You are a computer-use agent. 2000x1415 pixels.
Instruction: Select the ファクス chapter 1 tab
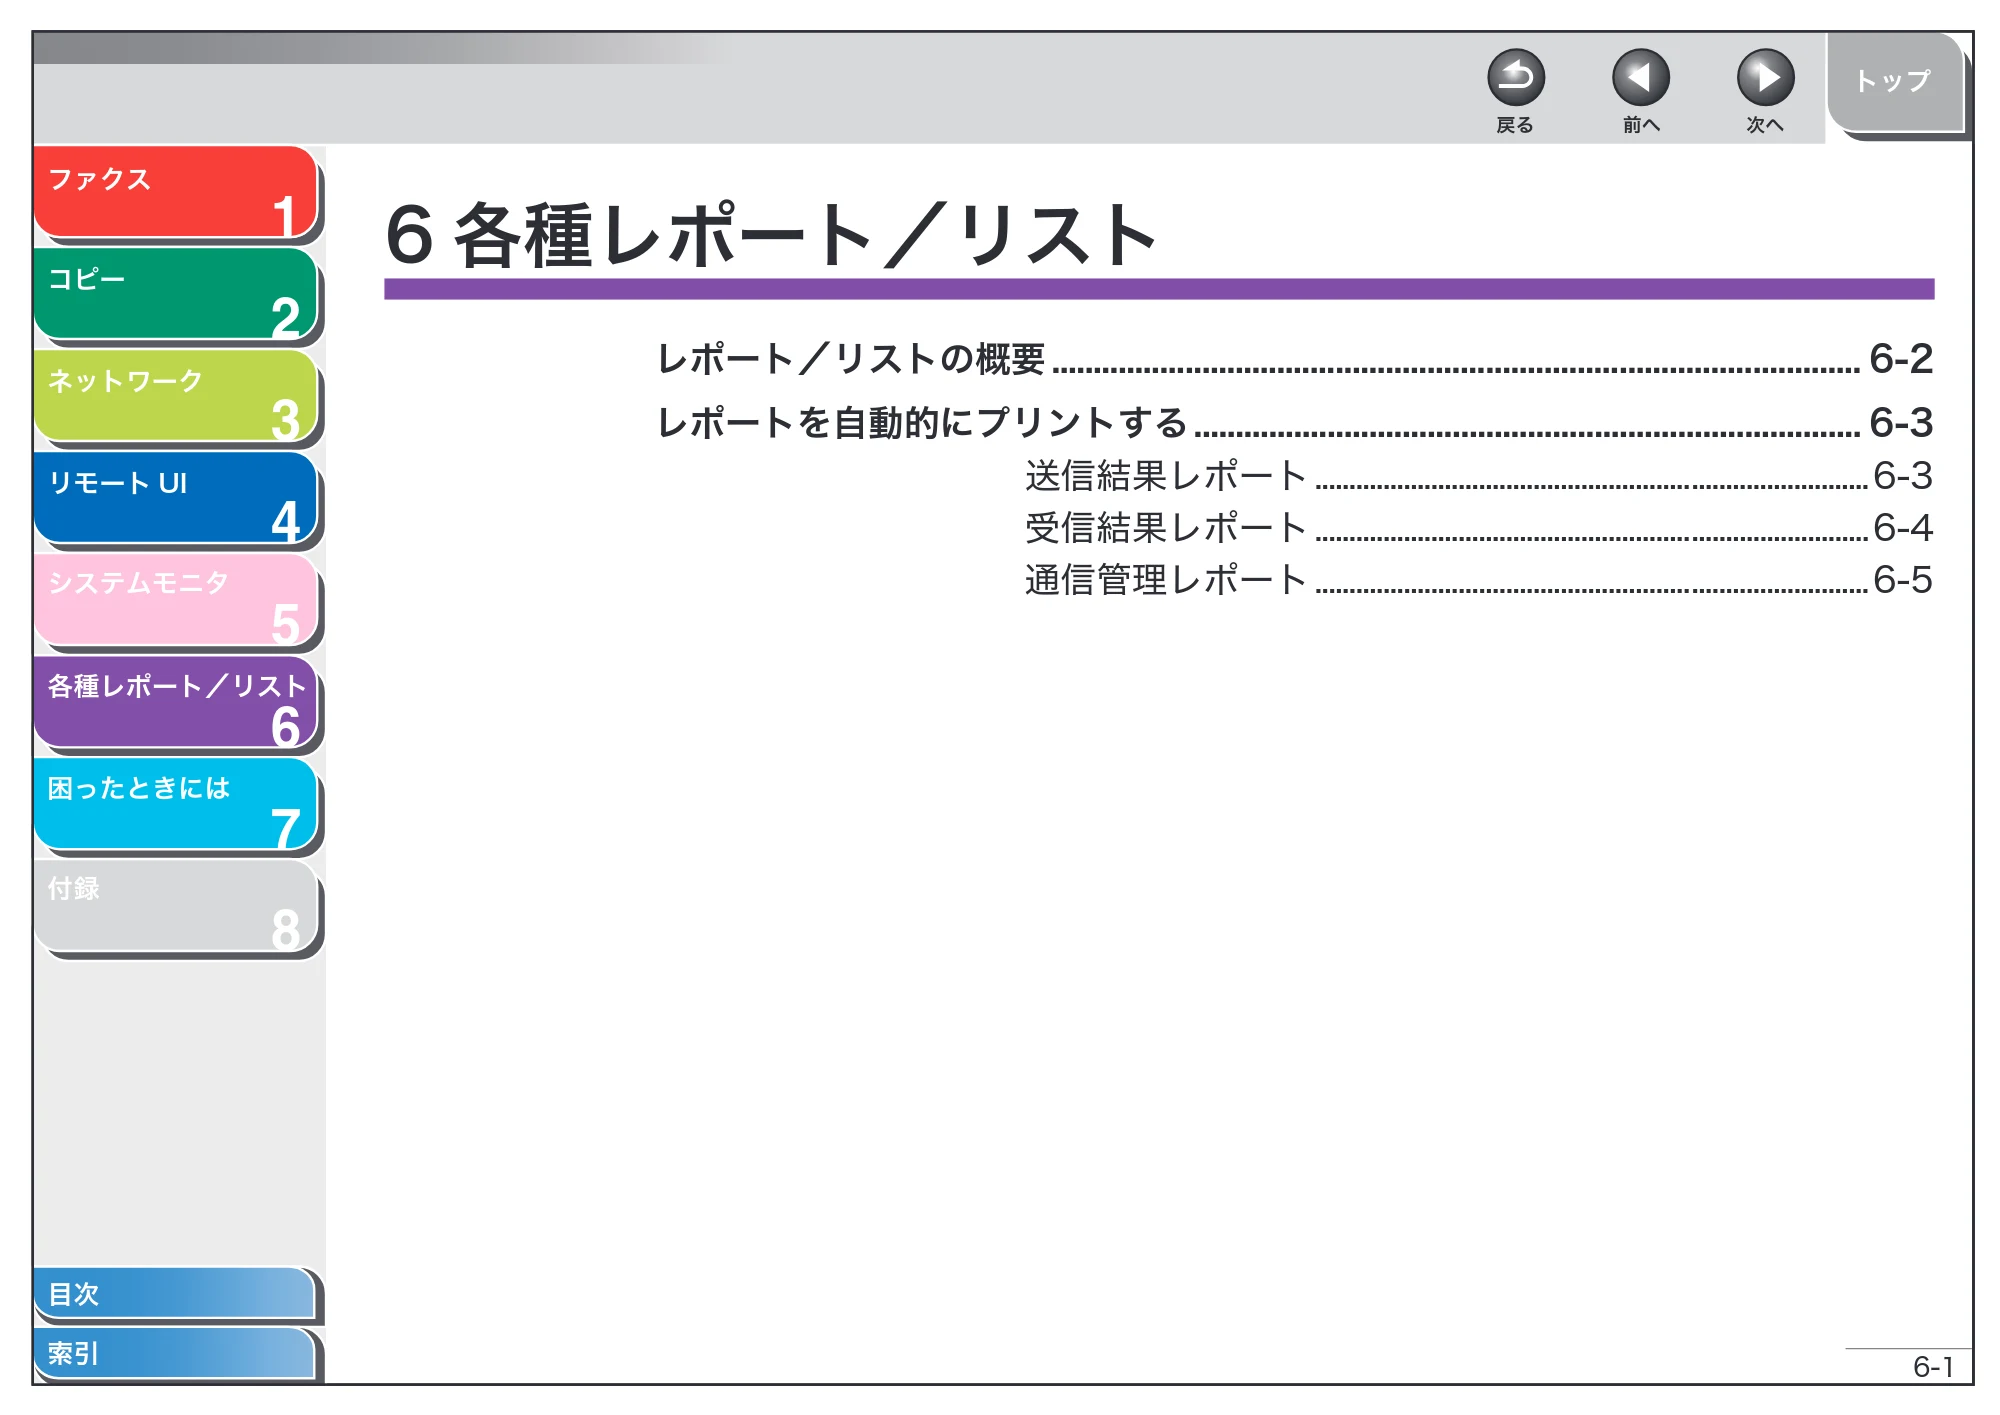coord(176,193)
